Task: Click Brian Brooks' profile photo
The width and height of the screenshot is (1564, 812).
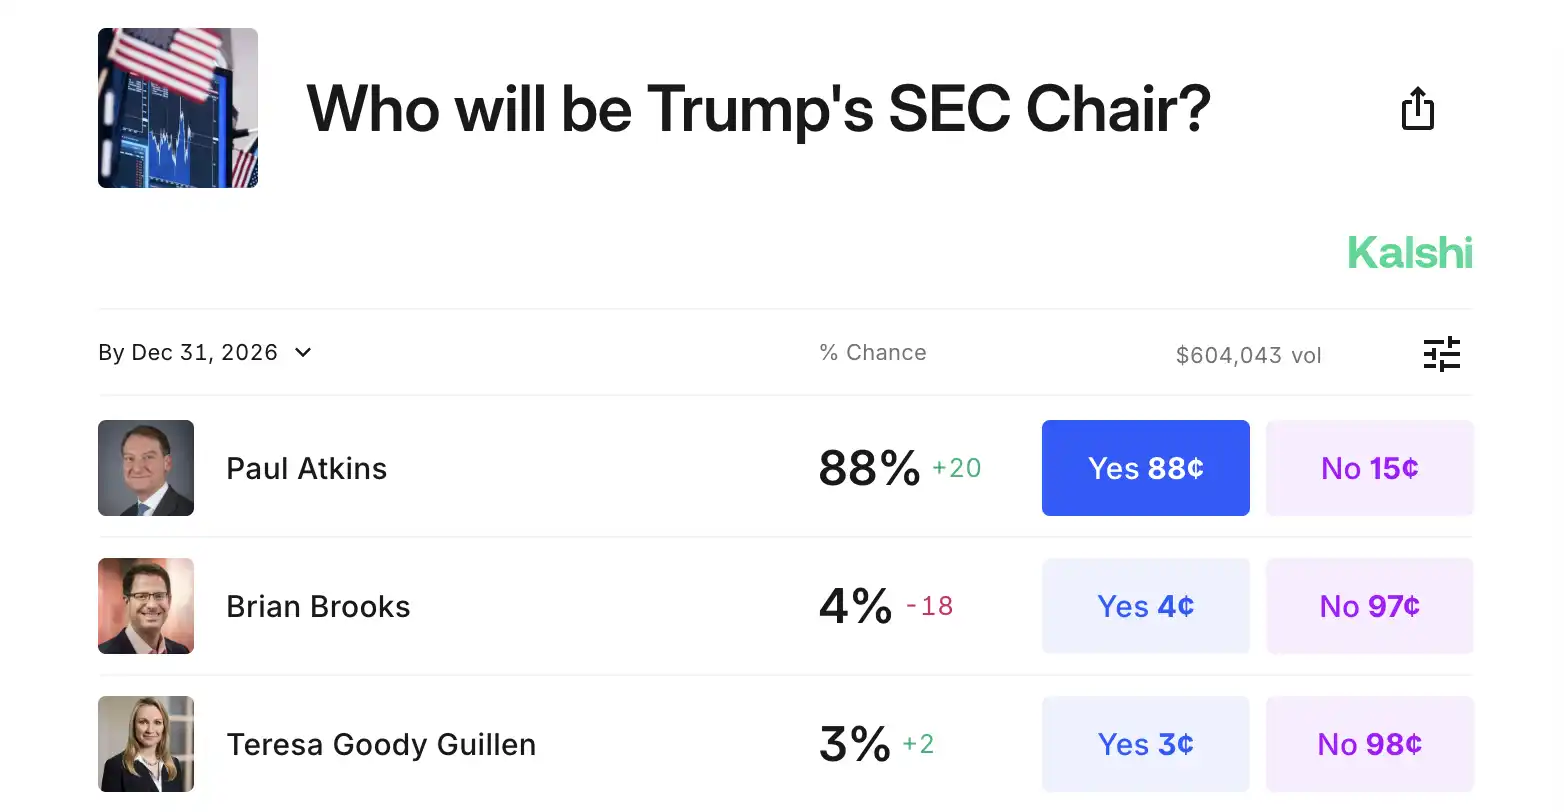Action: pyautogui.click(x=146, y=606)
